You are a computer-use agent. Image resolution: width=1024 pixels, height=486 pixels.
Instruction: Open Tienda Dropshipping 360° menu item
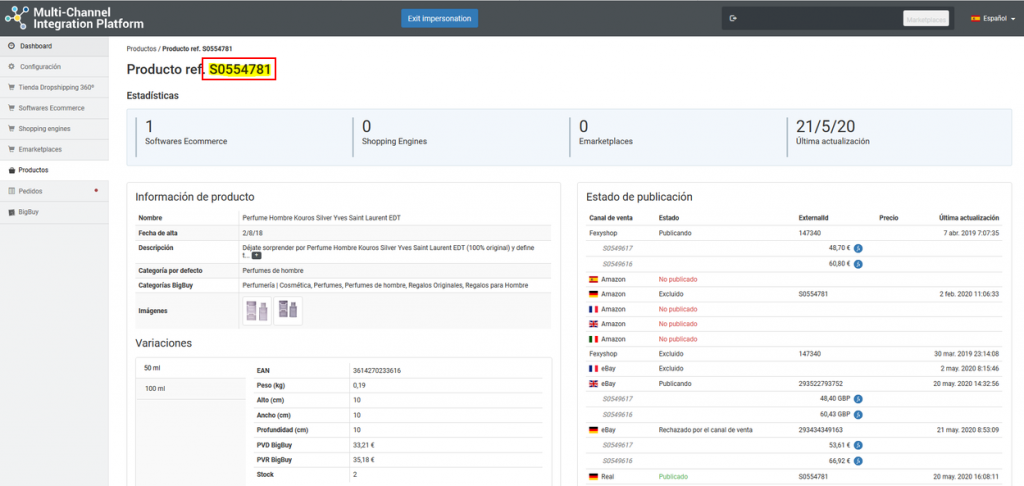coord(55,87)
